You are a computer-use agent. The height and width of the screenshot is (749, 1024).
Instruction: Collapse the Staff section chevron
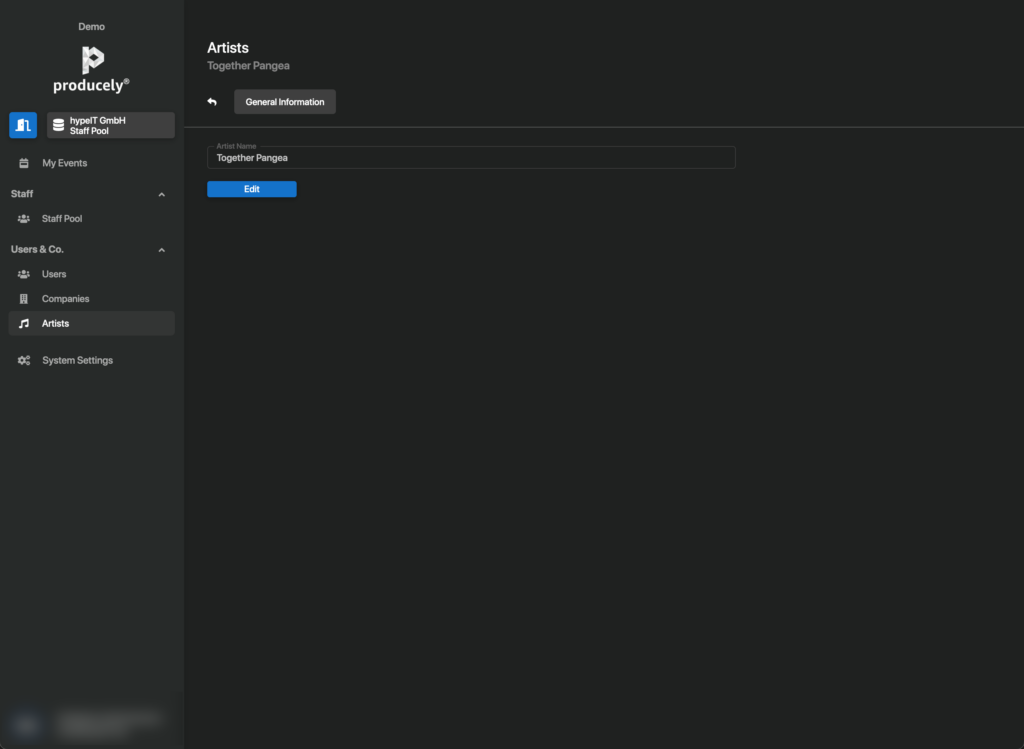(162, 194)
